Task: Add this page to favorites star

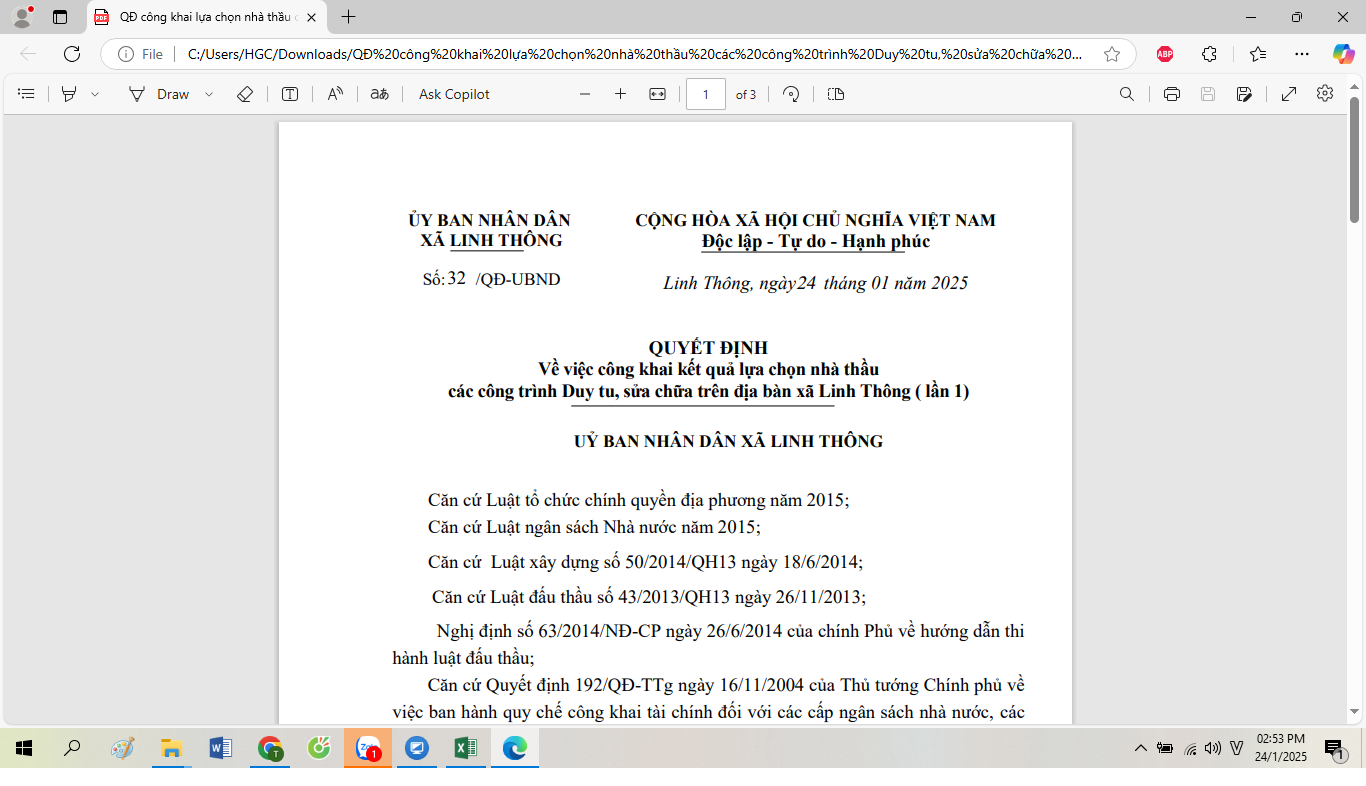Action: [x=1112, y=54]
